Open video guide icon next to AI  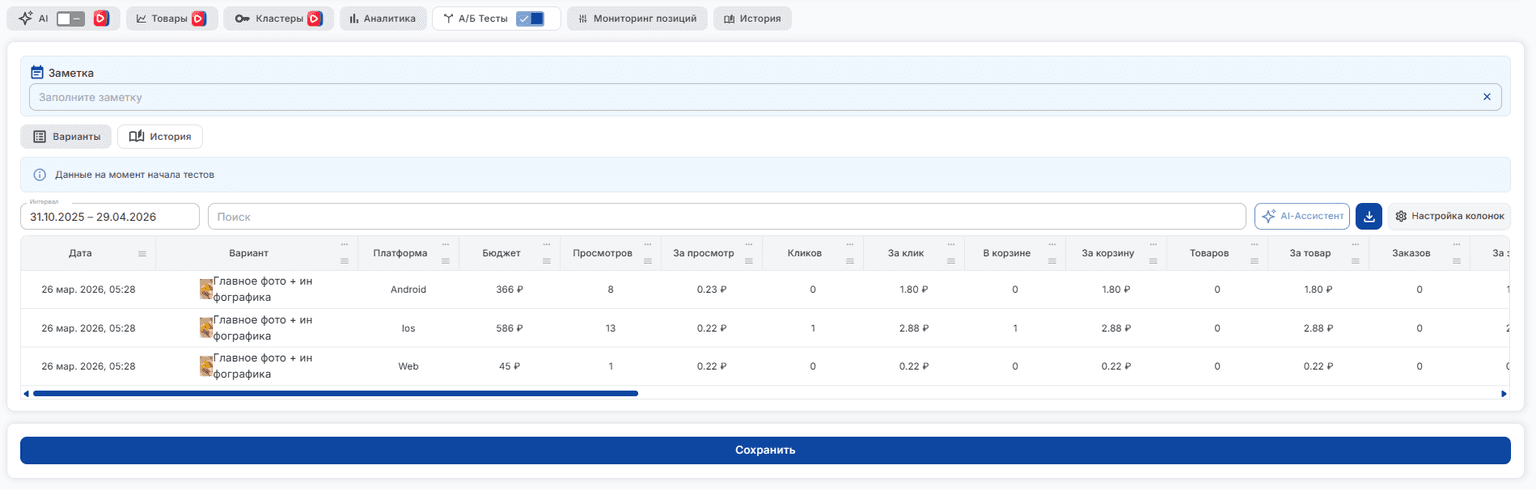101,18
